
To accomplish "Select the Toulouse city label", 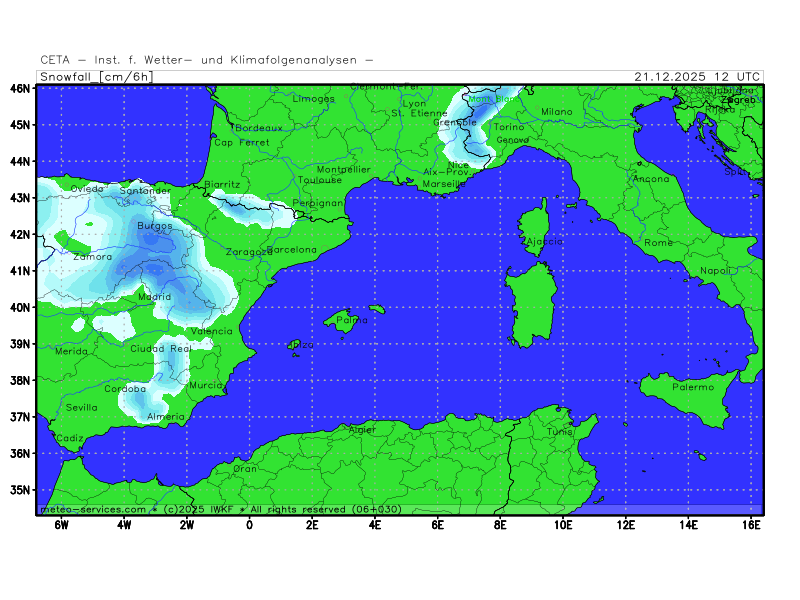I will (320, 180).
